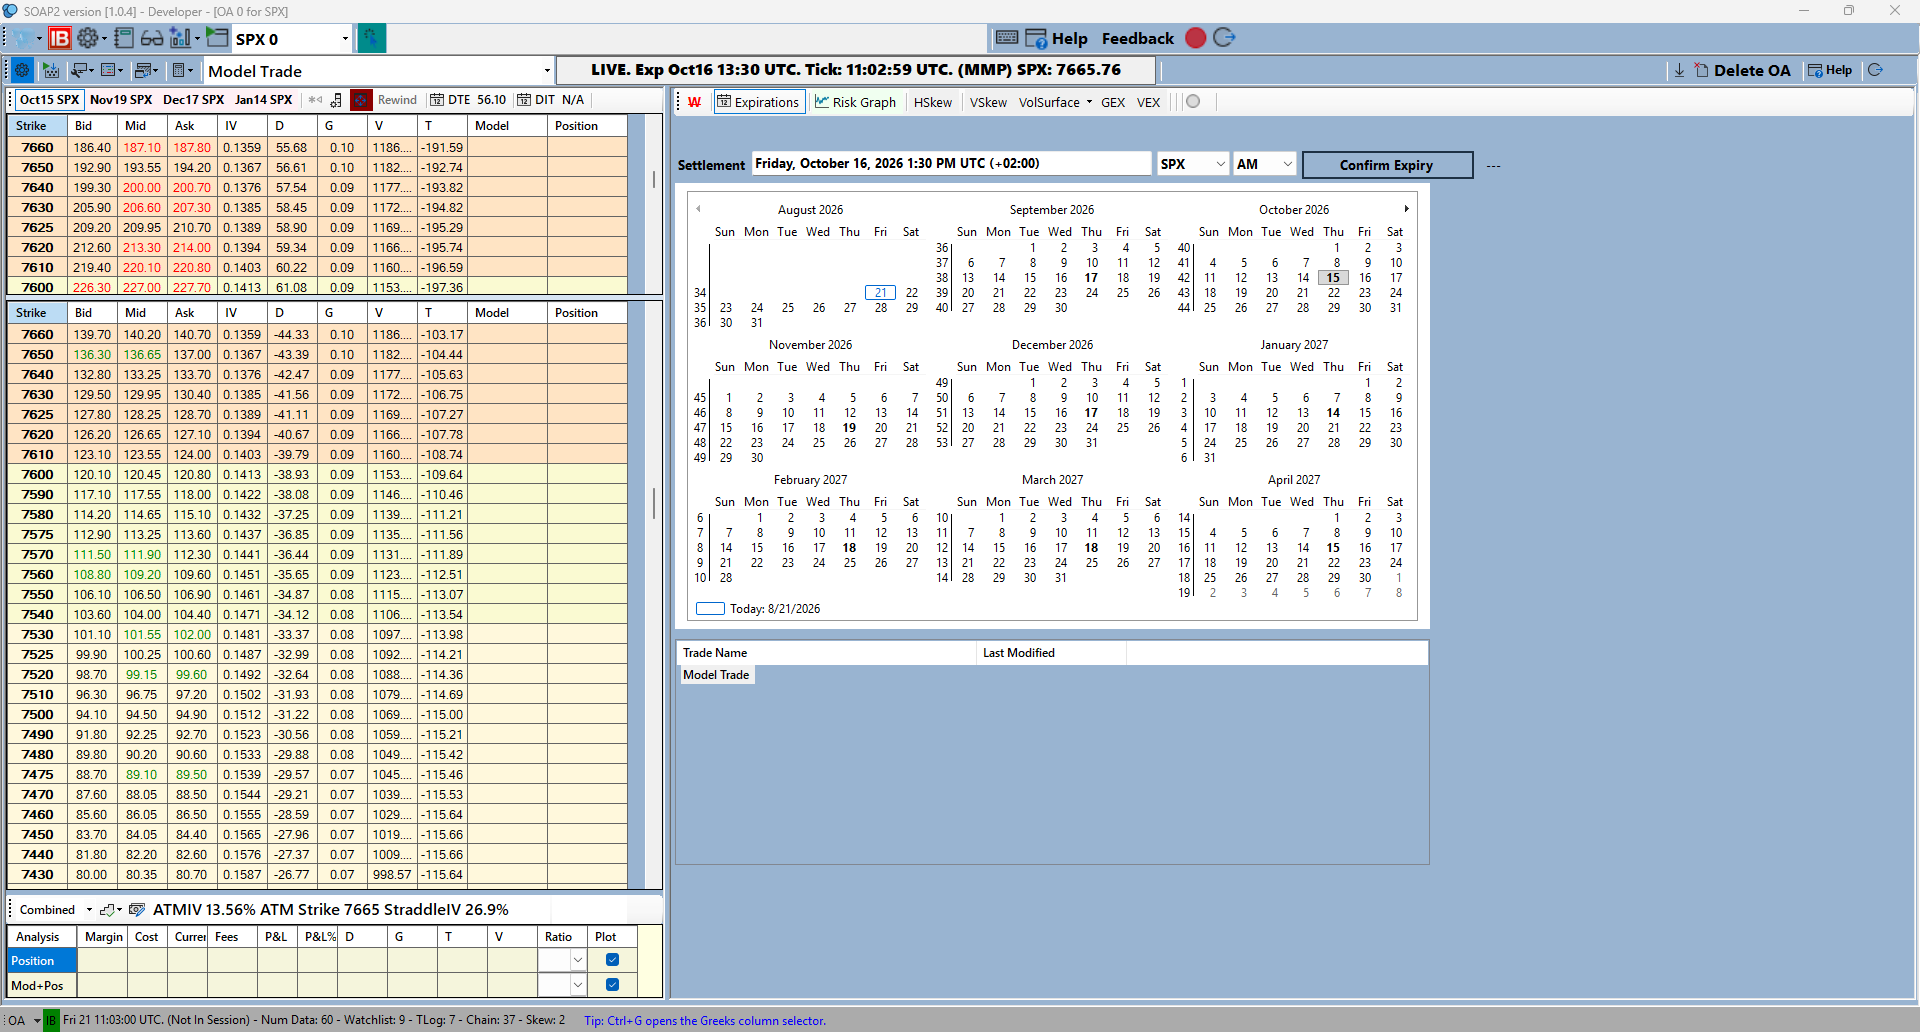1920x1032 pixels.
Task: Open the HSkew tab
Action: tap(933, 102)
